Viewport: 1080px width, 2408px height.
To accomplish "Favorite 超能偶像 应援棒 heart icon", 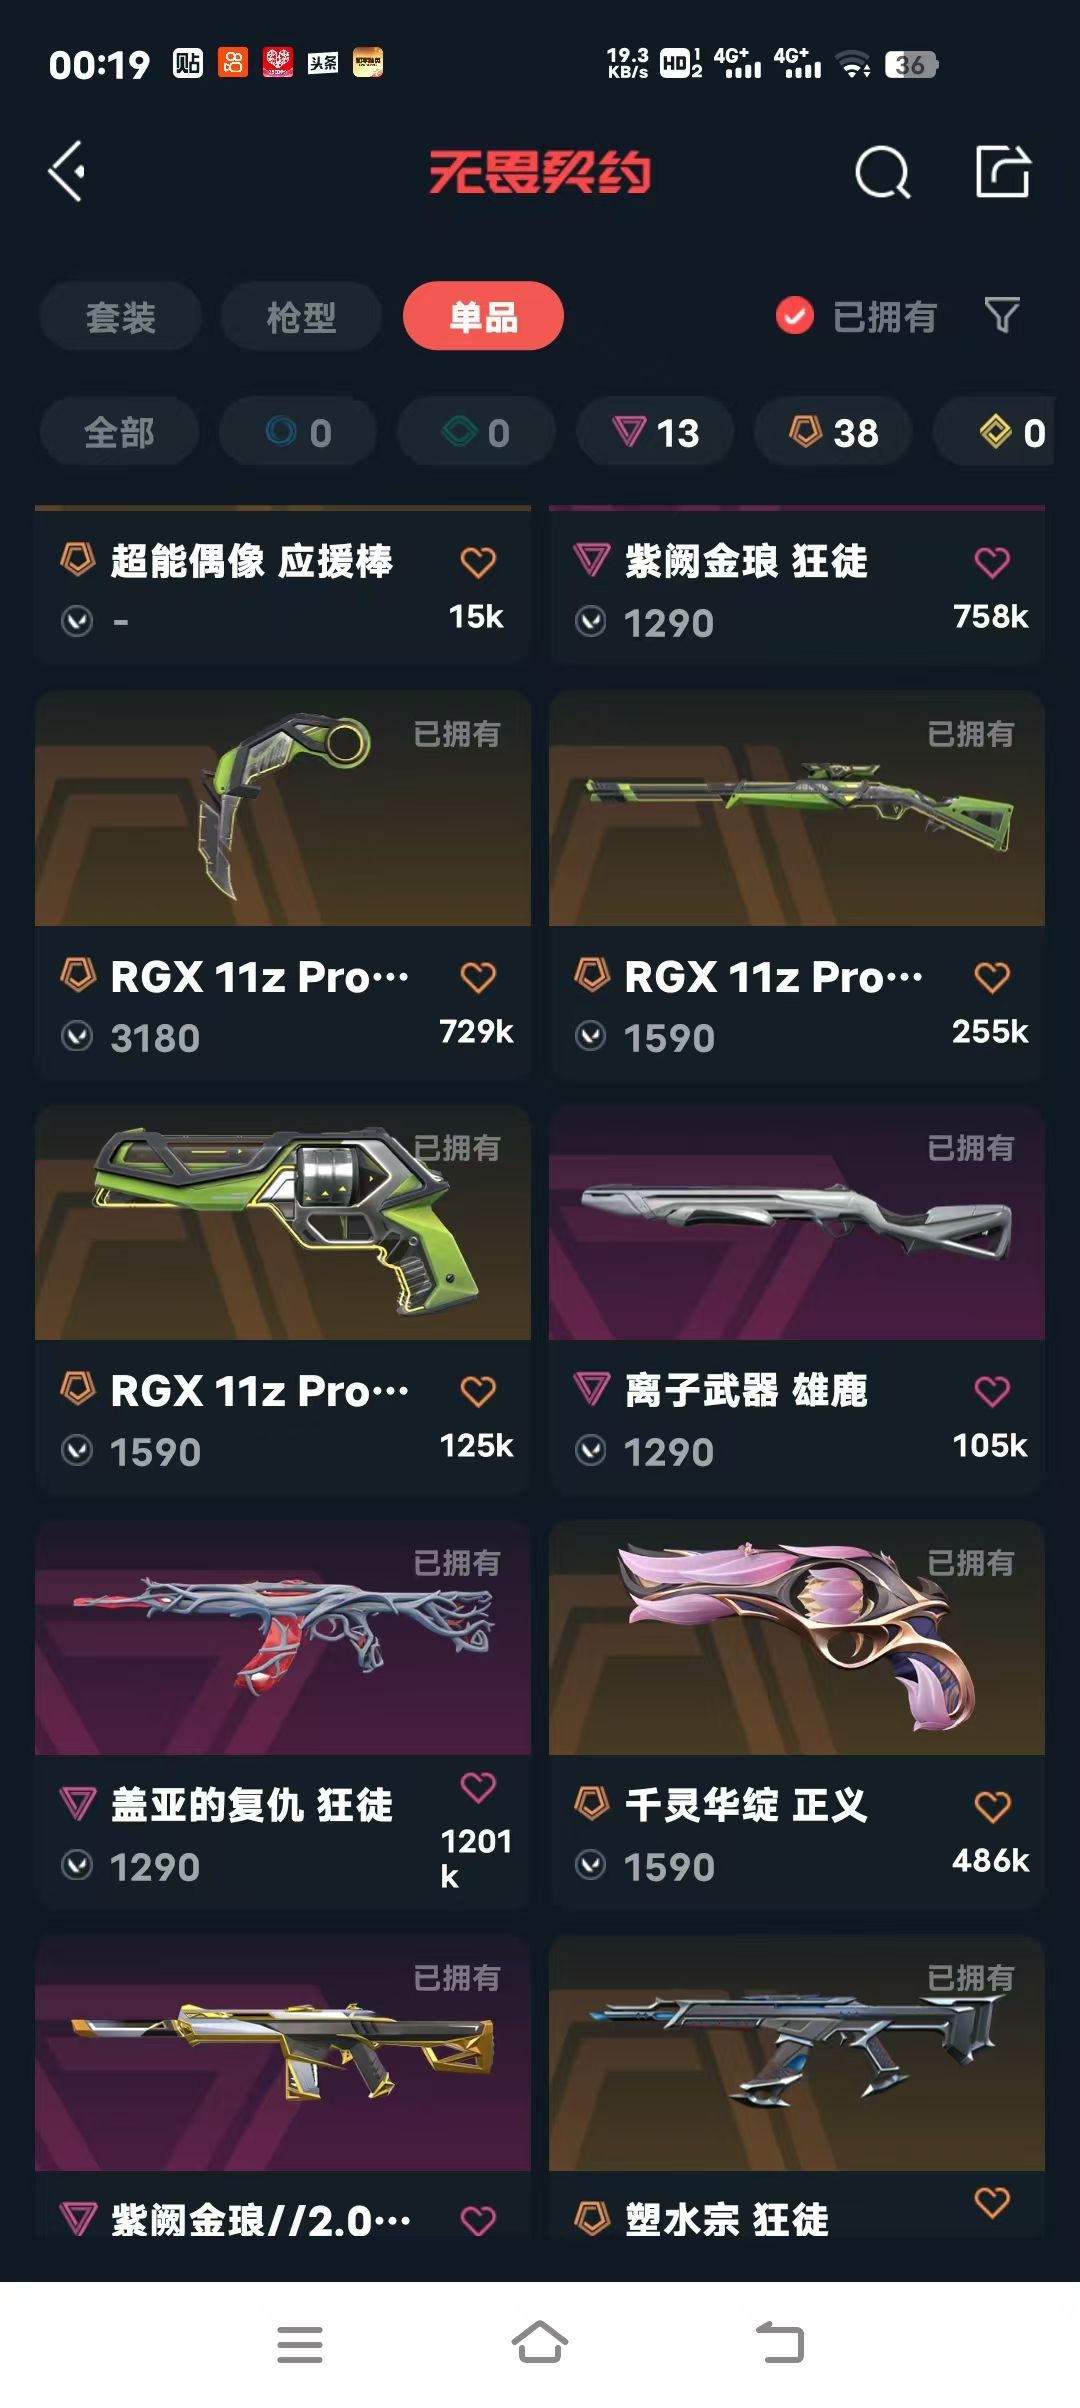I will tap(478, 562).
